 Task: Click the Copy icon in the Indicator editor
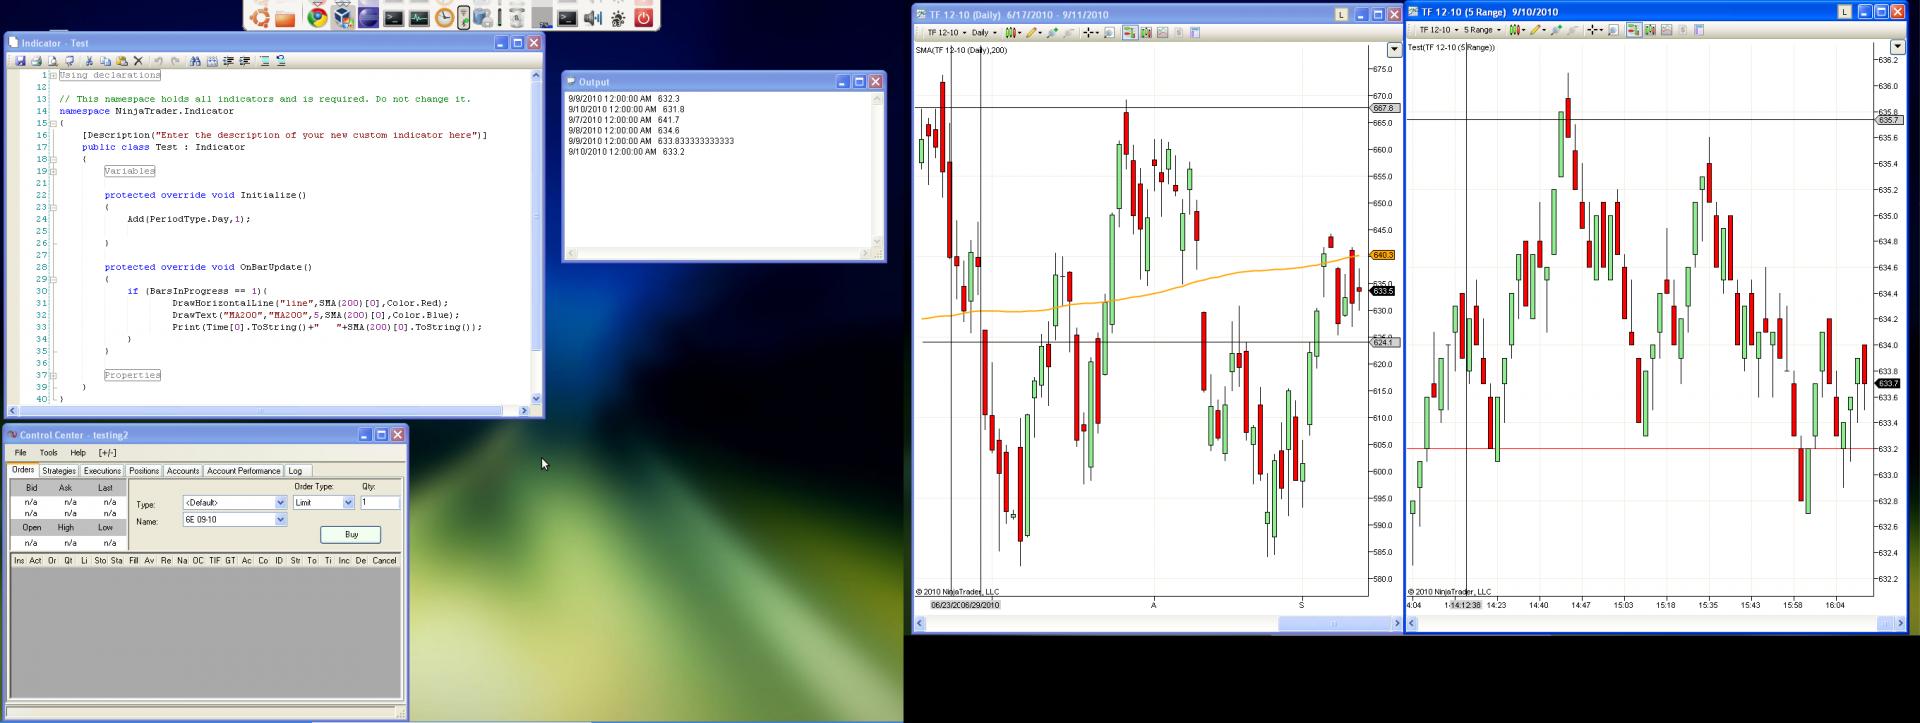105,61
